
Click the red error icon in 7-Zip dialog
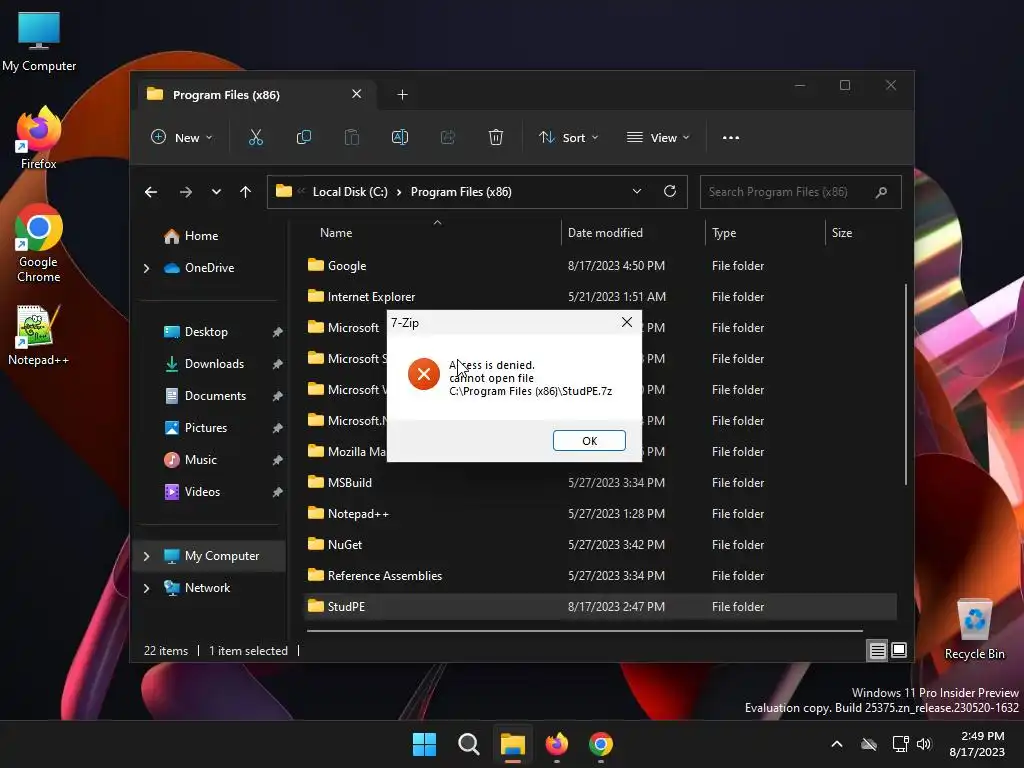tap(424, 374)
